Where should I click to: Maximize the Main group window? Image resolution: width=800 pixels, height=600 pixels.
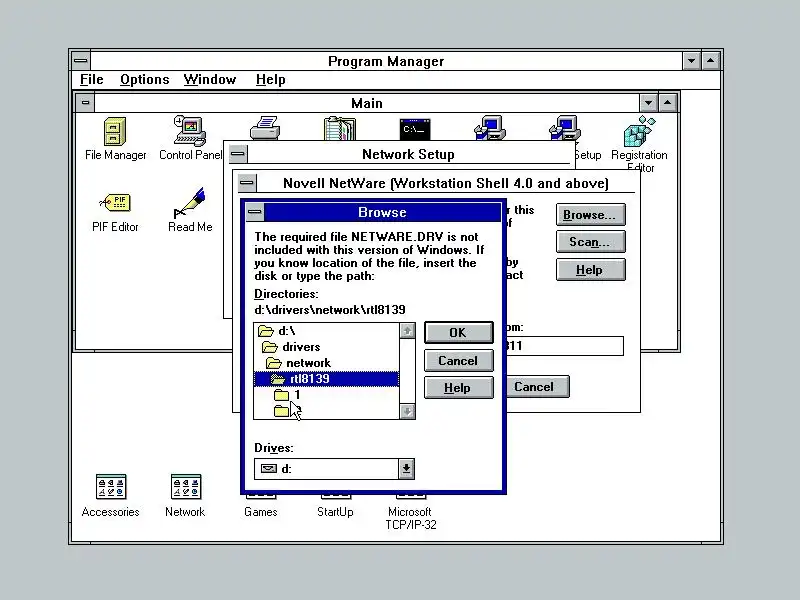point(668,103)
